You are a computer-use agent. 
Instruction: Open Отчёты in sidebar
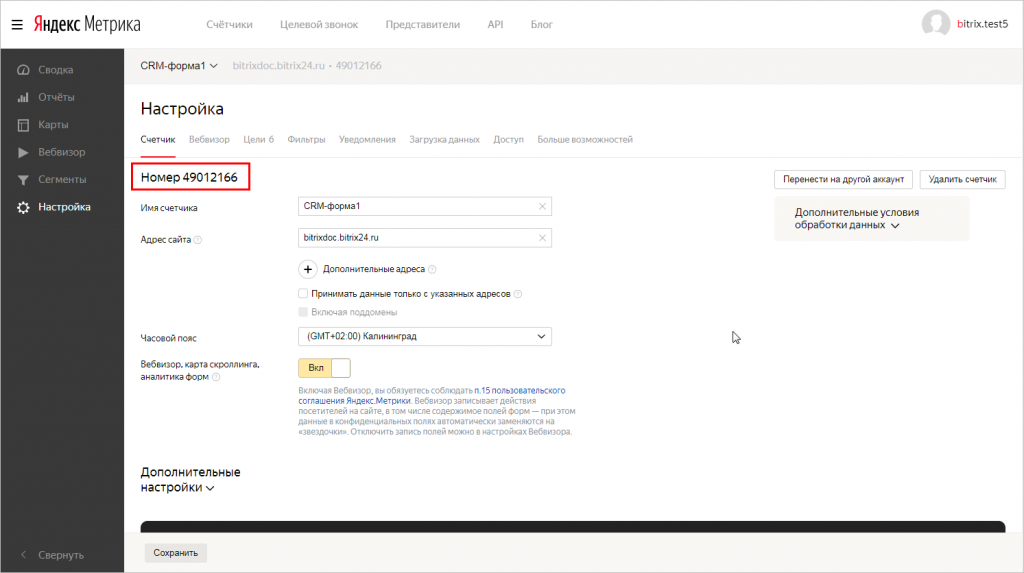[56, 97]
